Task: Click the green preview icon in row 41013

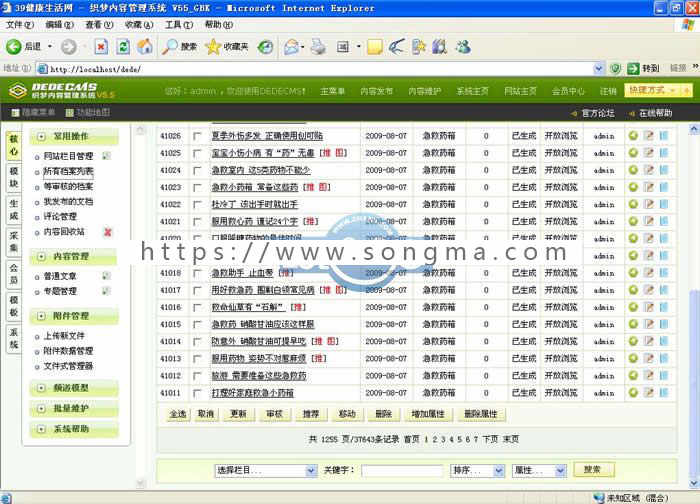Action: (x=633, y=358)
